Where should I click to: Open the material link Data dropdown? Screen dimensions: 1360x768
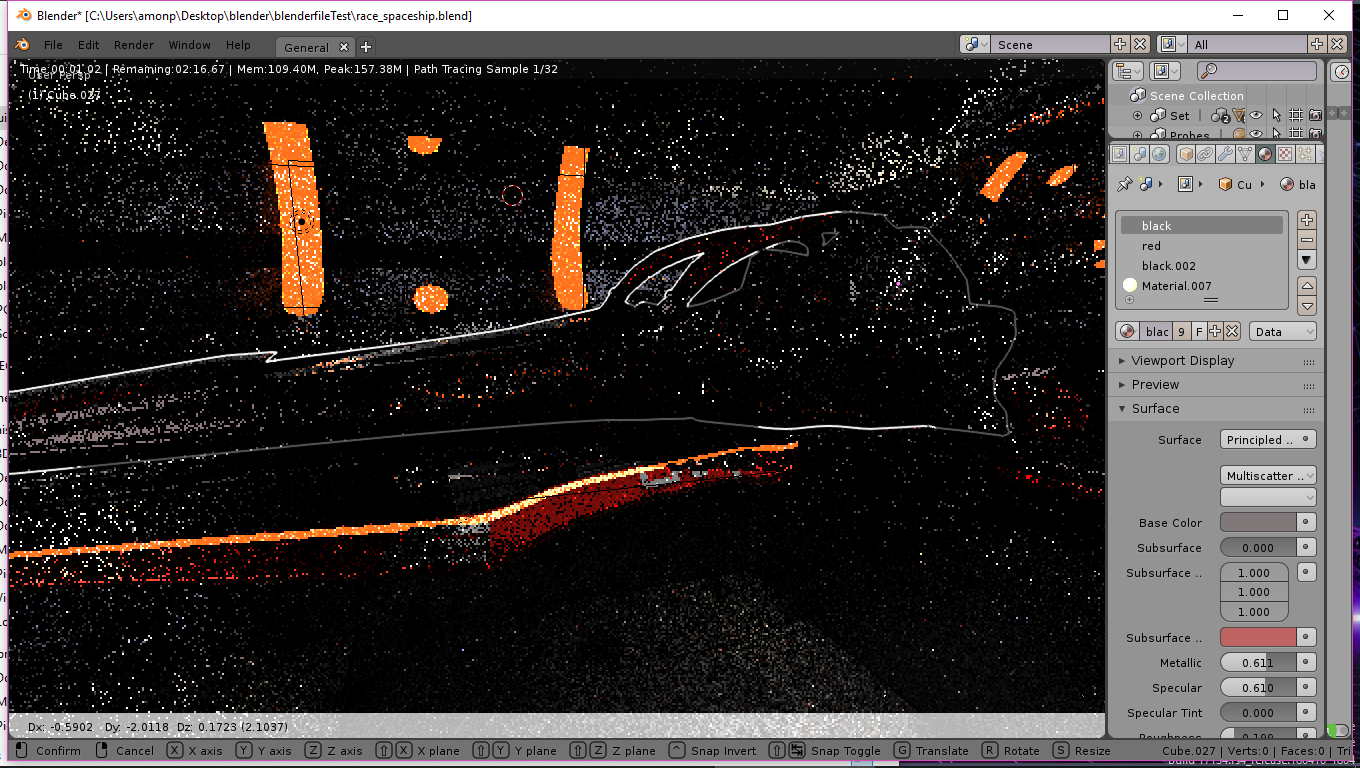[x=1282, y=331]
